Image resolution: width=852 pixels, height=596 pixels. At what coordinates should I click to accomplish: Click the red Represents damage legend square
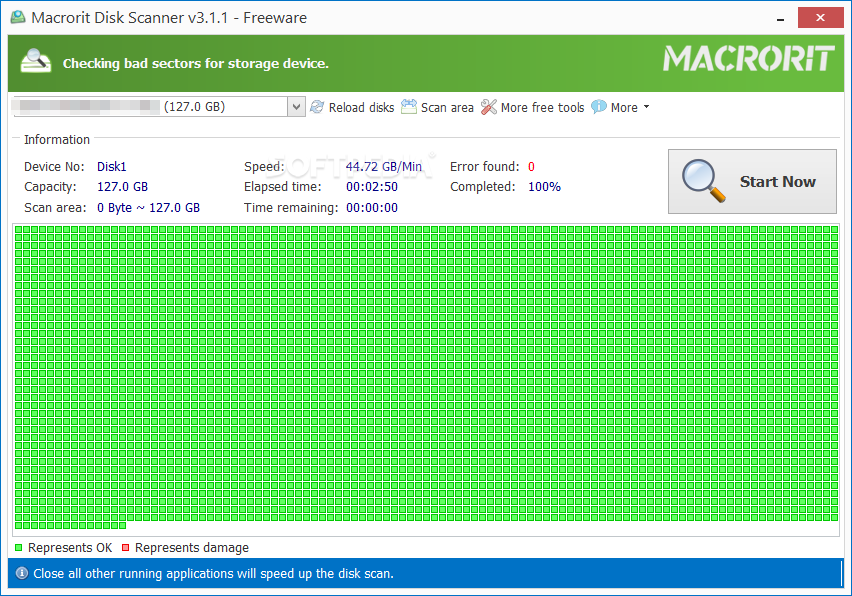coord(126,548)
